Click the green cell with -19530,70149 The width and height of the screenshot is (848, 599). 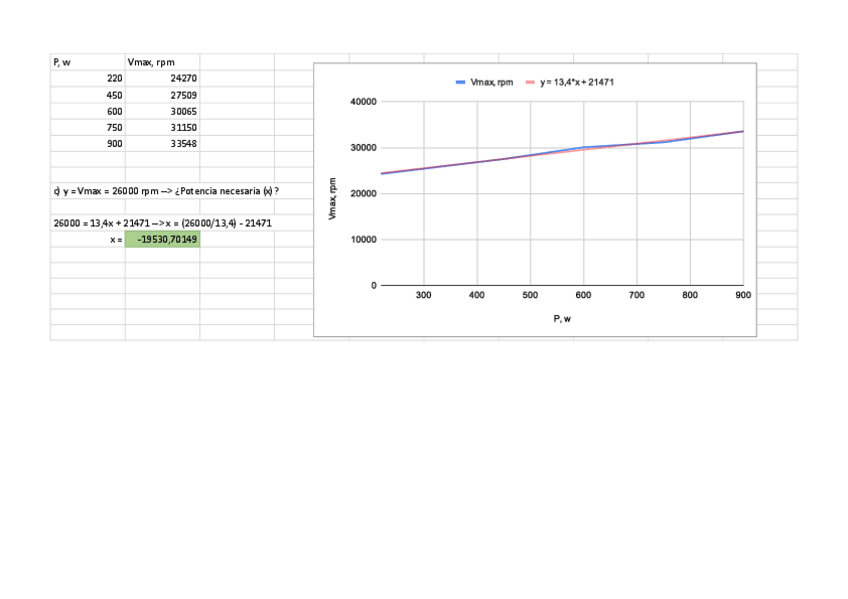tap(162, 239)
